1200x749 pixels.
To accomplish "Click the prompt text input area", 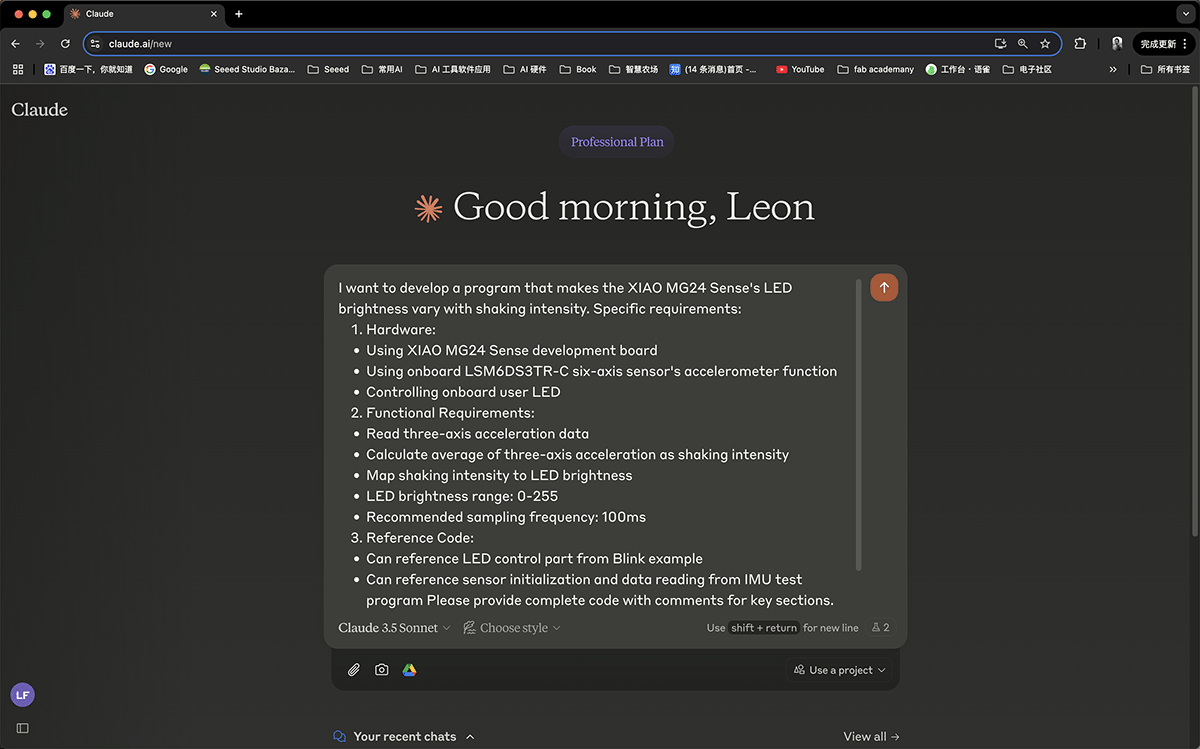I will (594, 444).
